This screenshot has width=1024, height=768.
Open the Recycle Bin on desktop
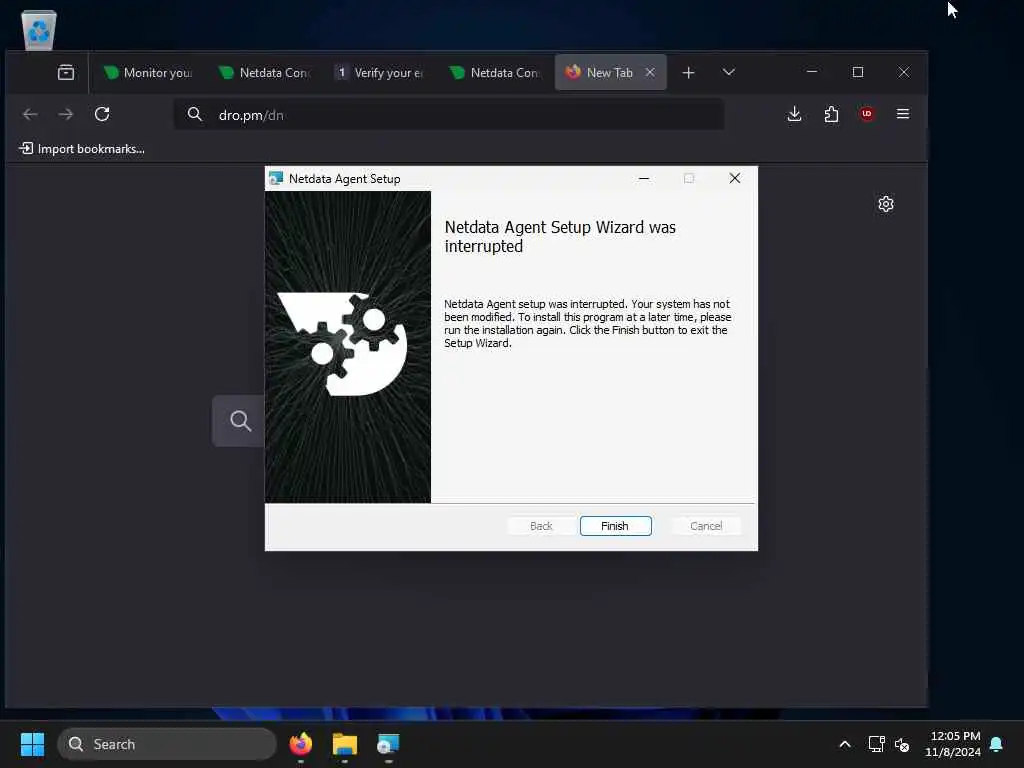[x=39, y=30]
